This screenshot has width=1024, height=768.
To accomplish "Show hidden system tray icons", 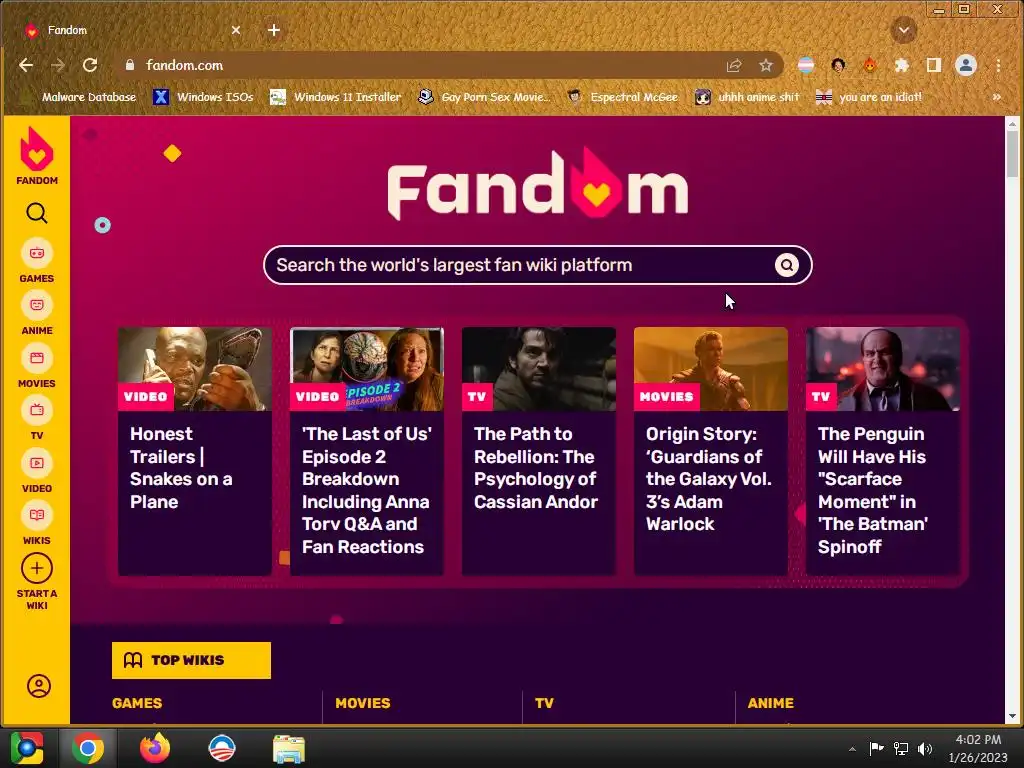I will [x=852, y=749].
